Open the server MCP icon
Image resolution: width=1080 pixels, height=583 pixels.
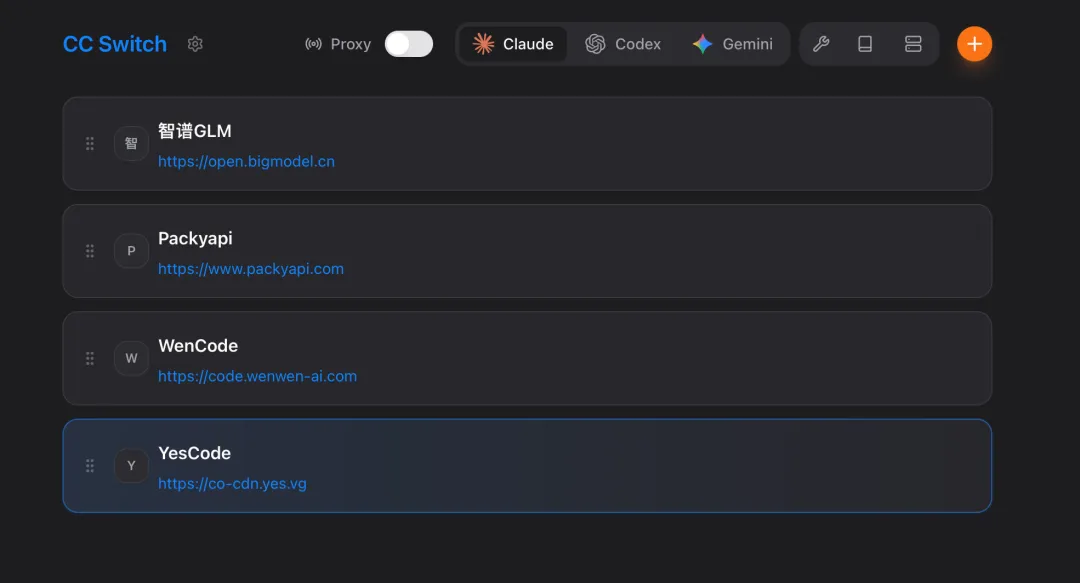click(x=913, y=44)
